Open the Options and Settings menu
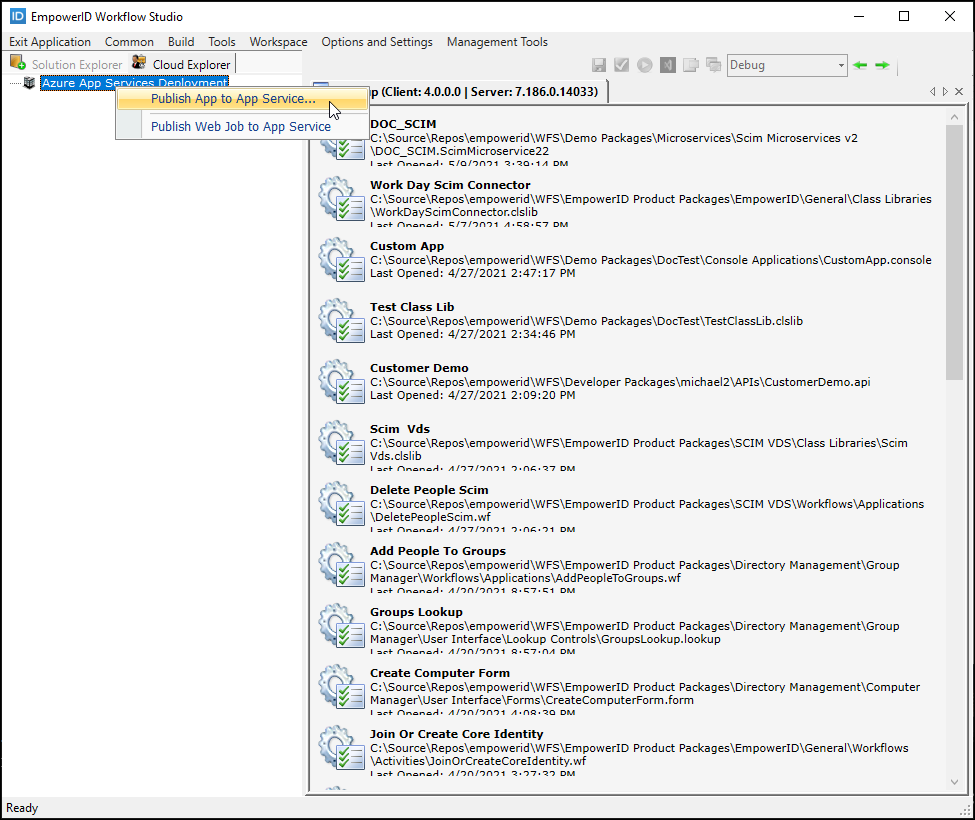 point(377,42)
